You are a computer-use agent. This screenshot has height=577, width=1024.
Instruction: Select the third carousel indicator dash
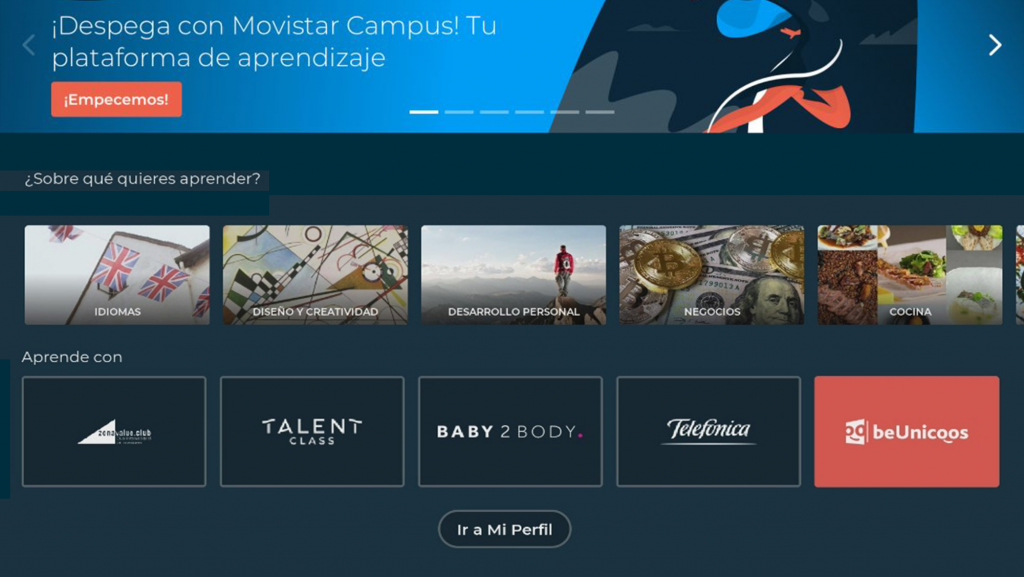pos(494,112)
